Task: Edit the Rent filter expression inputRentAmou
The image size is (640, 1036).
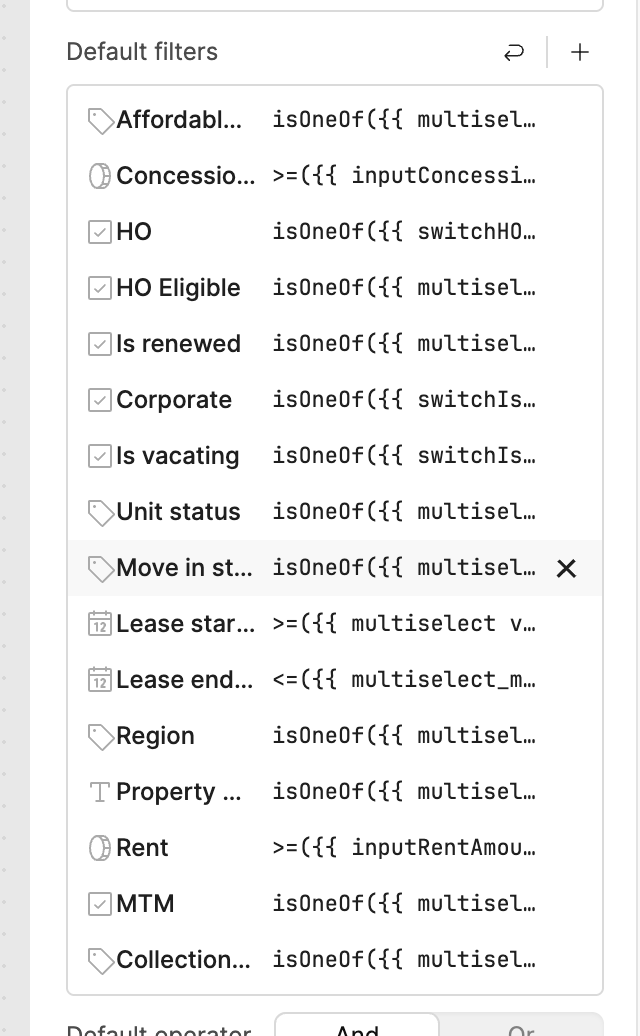Action: (x=404, y=848)
